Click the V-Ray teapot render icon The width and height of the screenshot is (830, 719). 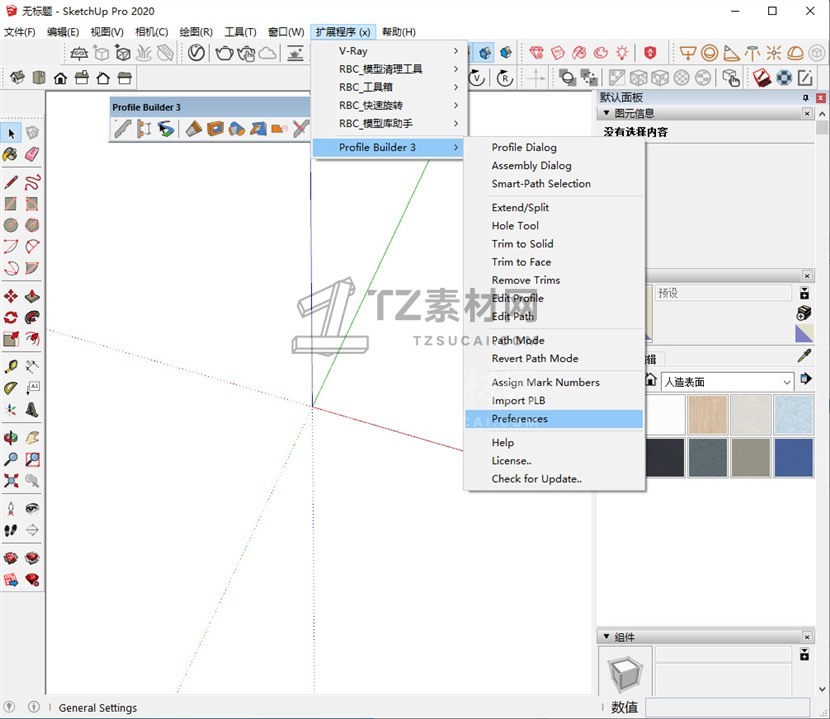click(x=224, y=53)
